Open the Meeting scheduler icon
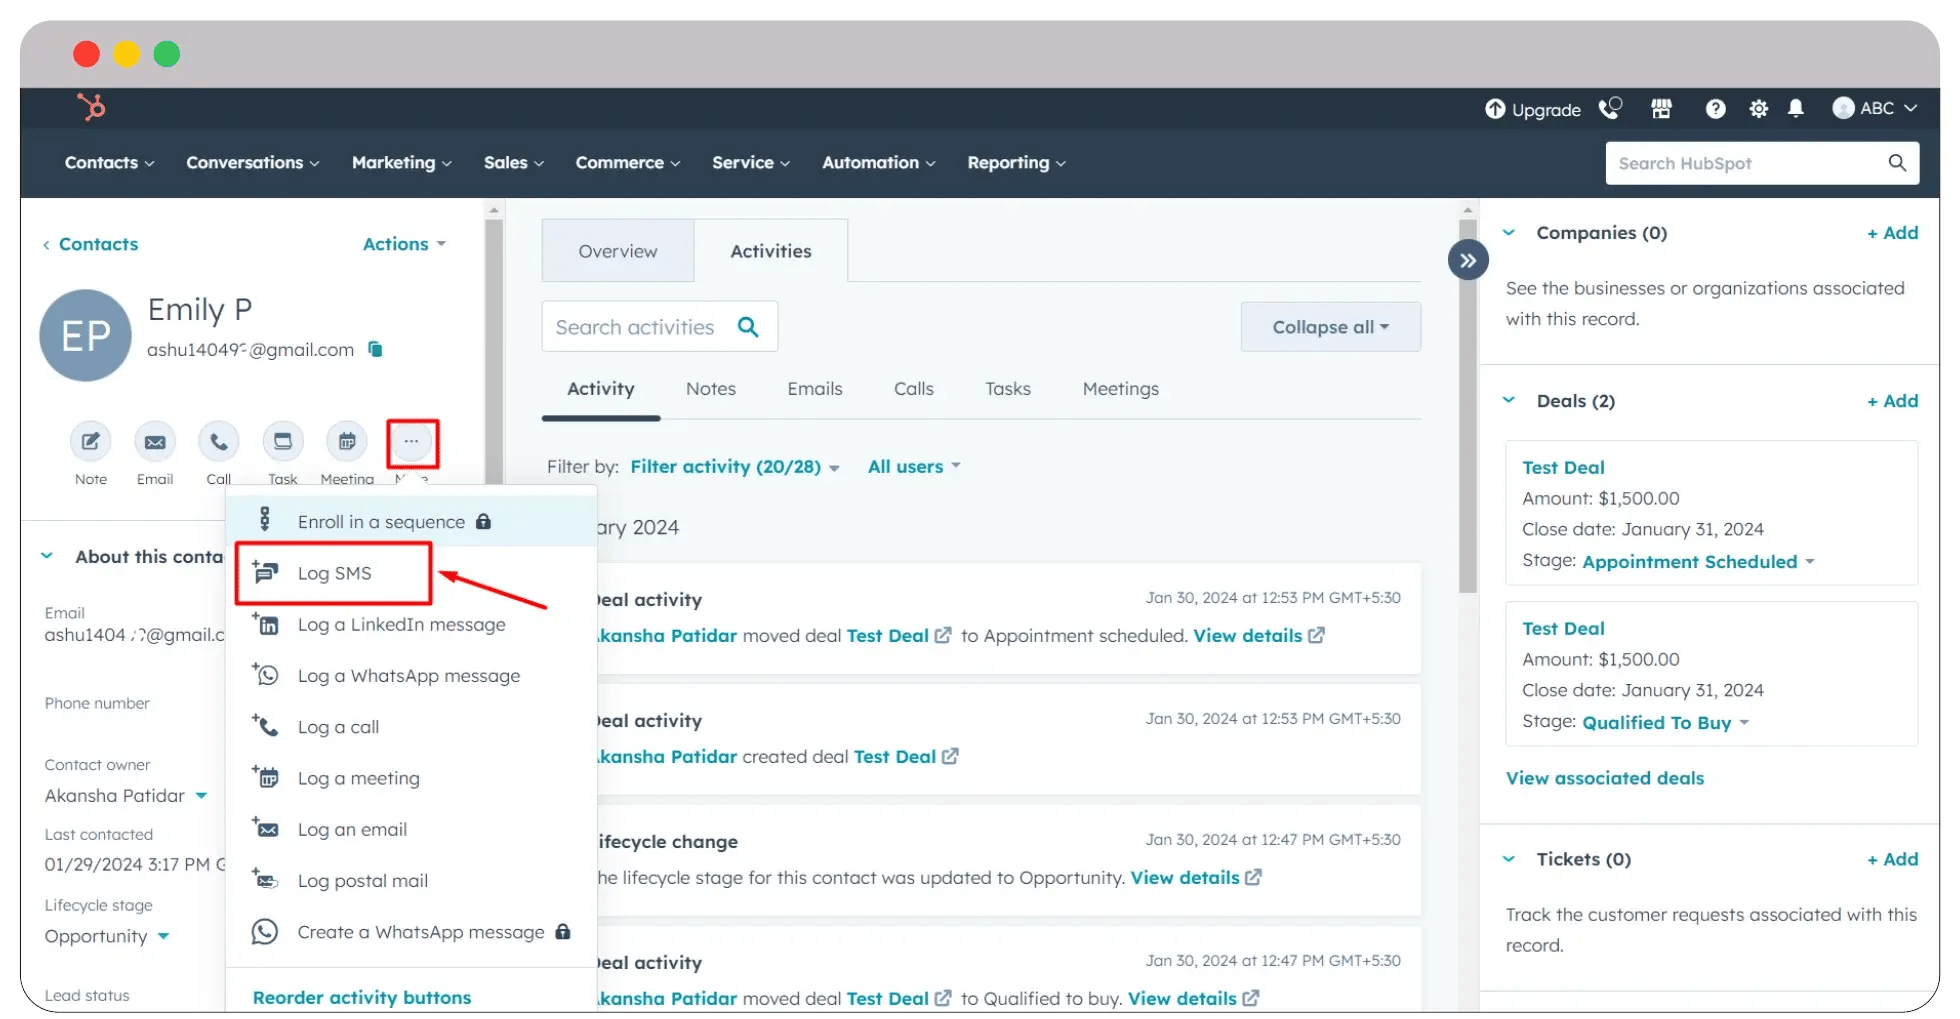1960x1019 pixels. click(347, 441)
